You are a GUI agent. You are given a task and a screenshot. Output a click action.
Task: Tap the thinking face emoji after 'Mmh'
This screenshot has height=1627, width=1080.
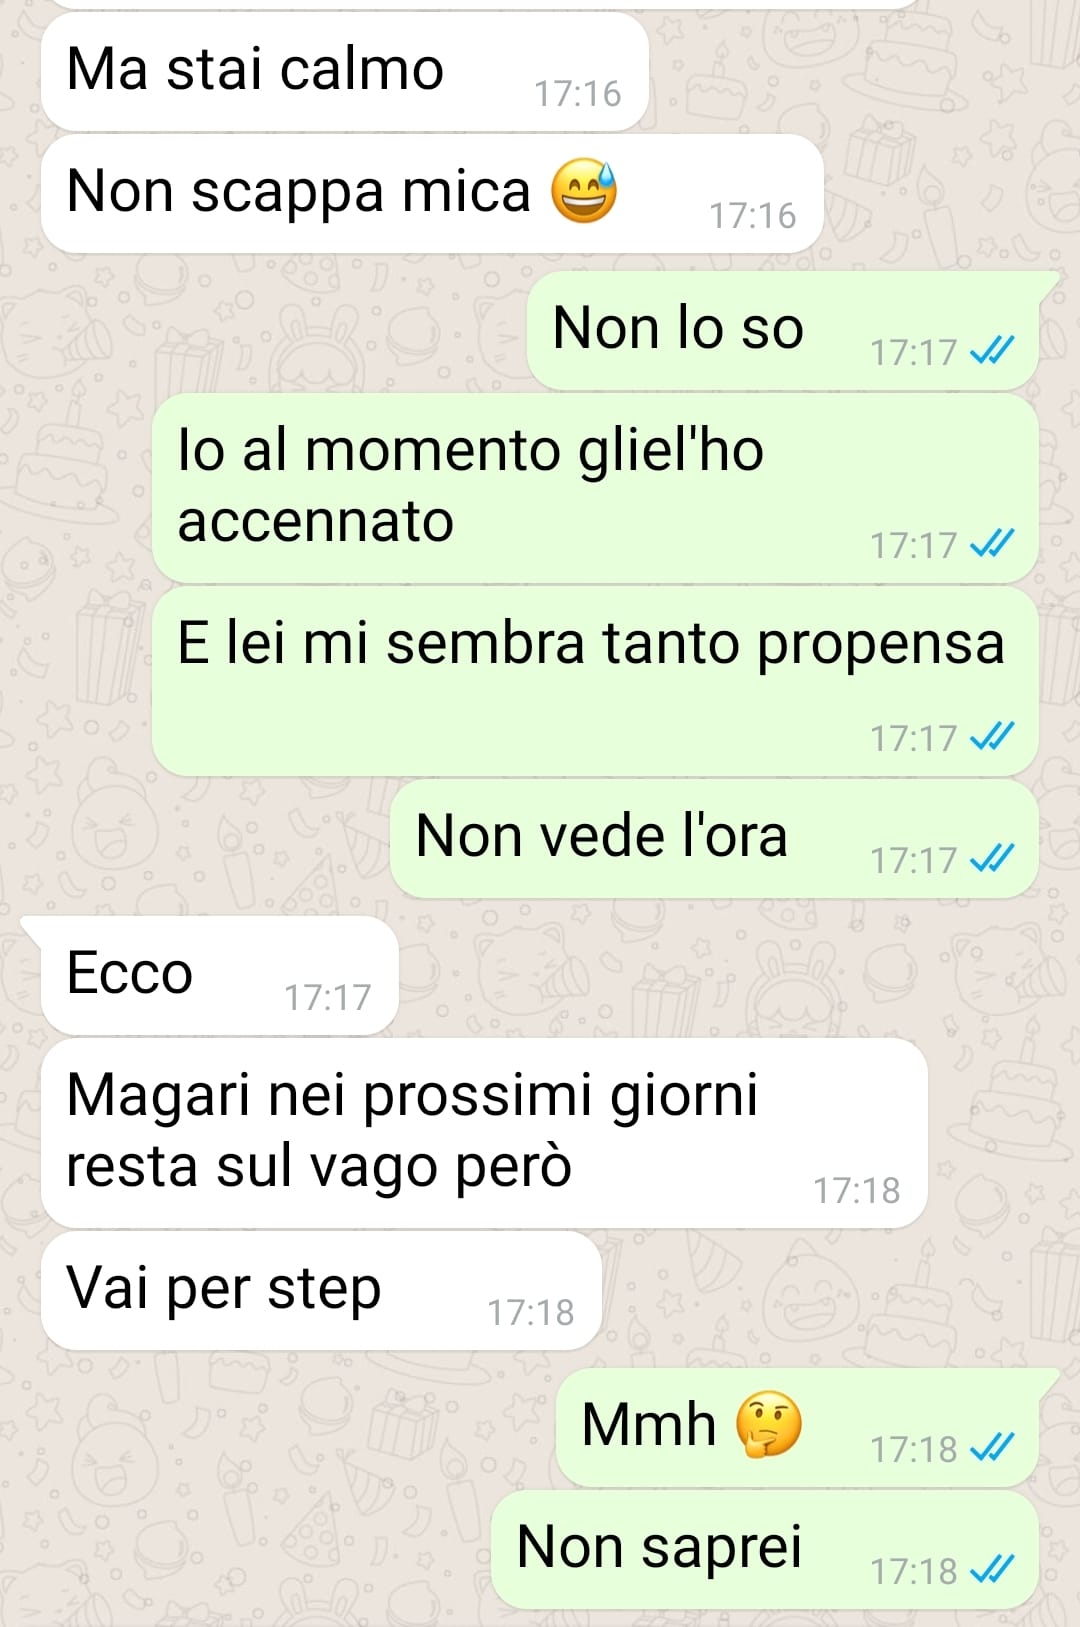click(x=769, y=1424)
